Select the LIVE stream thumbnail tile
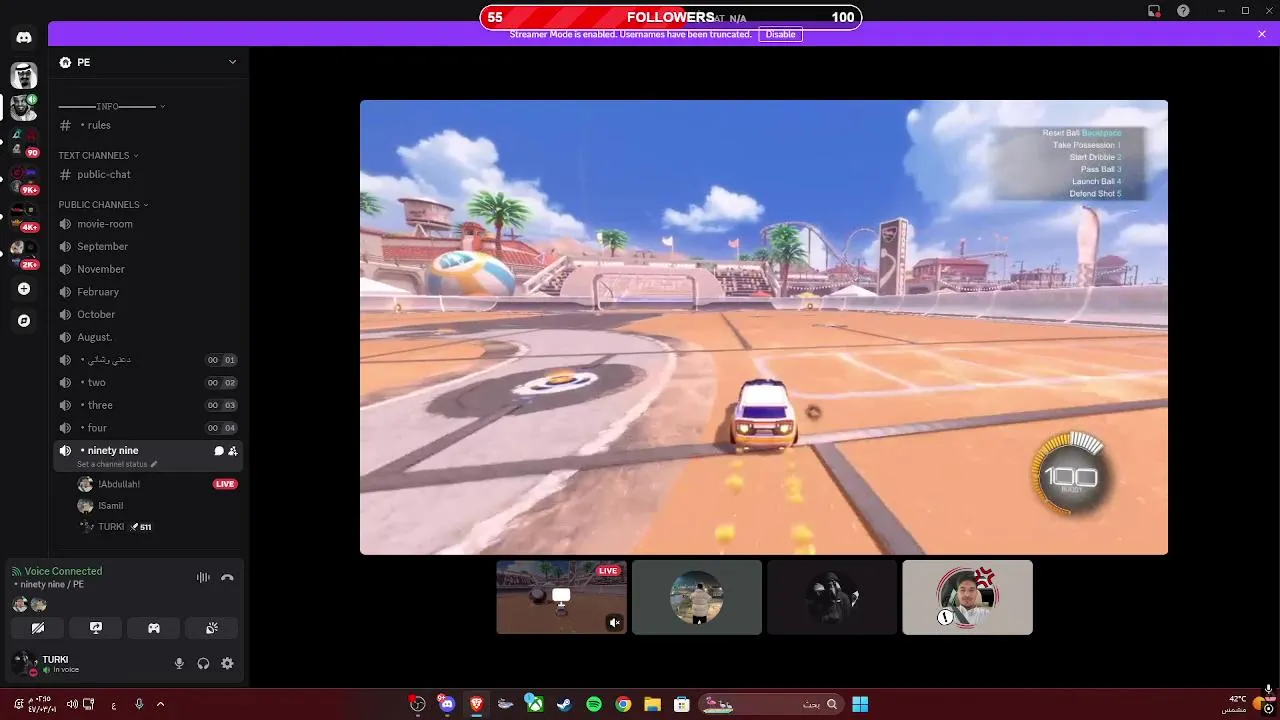The width and height of the screenshot is (1280, 720). pos(562,597)
